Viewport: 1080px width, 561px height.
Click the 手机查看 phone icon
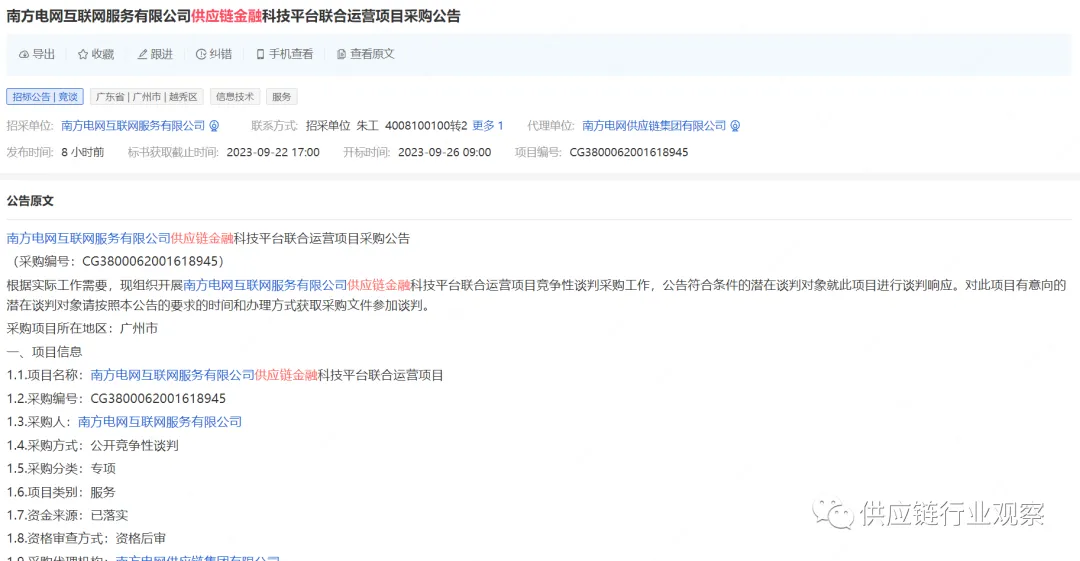pos(260,54)
